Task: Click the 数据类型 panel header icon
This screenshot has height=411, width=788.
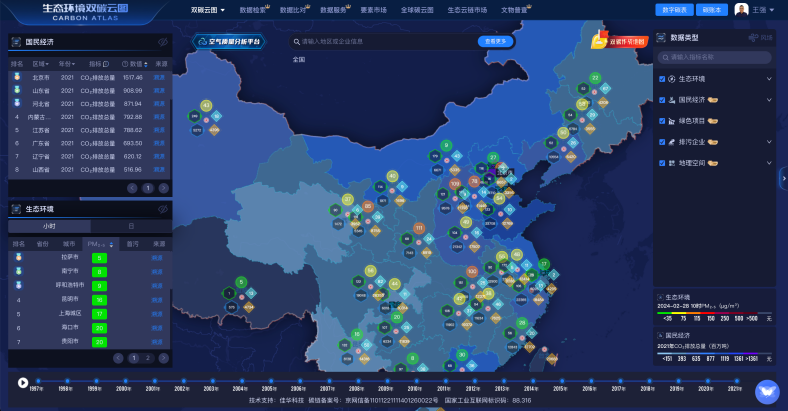Action: pyautogui.click(x=661, y=38)
